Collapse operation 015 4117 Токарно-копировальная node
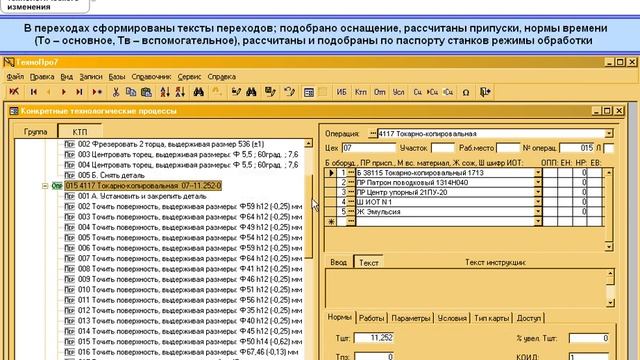The height and width of the screenshot is (360, 640). tap(45, 186)
